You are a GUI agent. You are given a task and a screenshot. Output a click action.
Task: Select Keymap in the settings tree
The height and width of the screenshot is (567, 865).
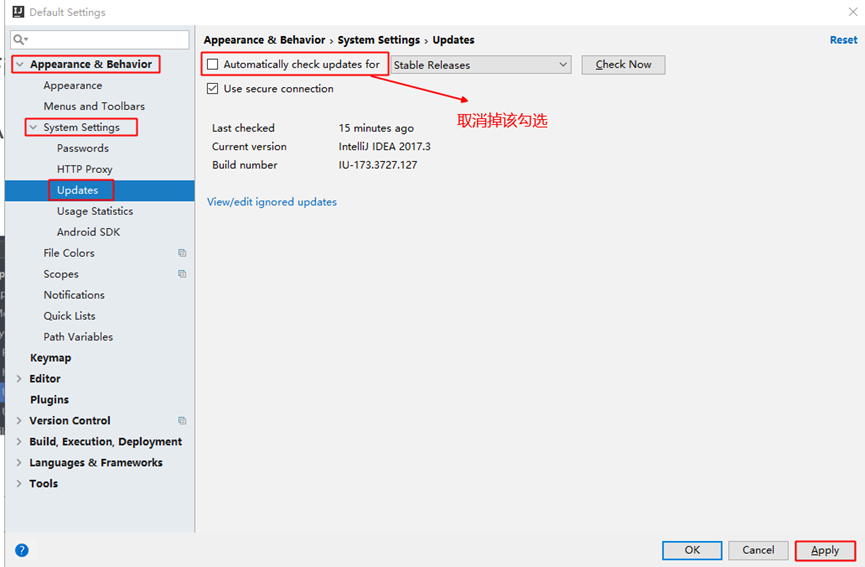50,358
